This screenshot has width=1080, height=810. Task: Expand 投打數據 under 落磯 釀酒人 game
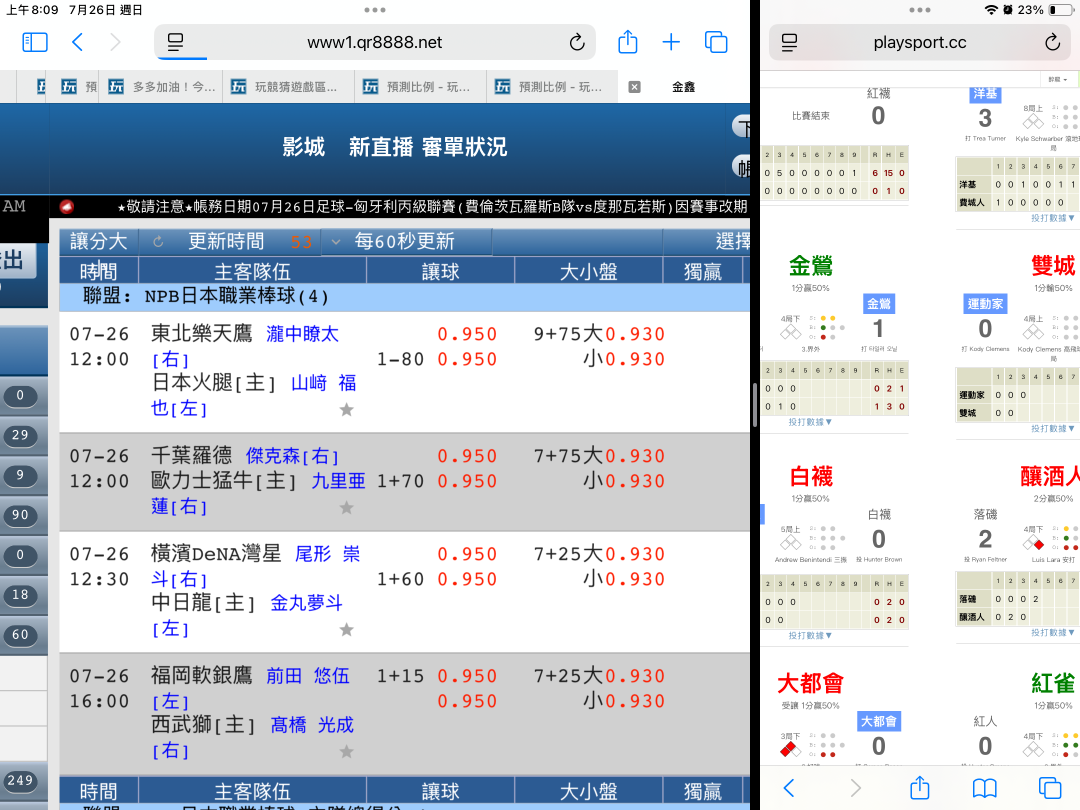[1052, 632]
